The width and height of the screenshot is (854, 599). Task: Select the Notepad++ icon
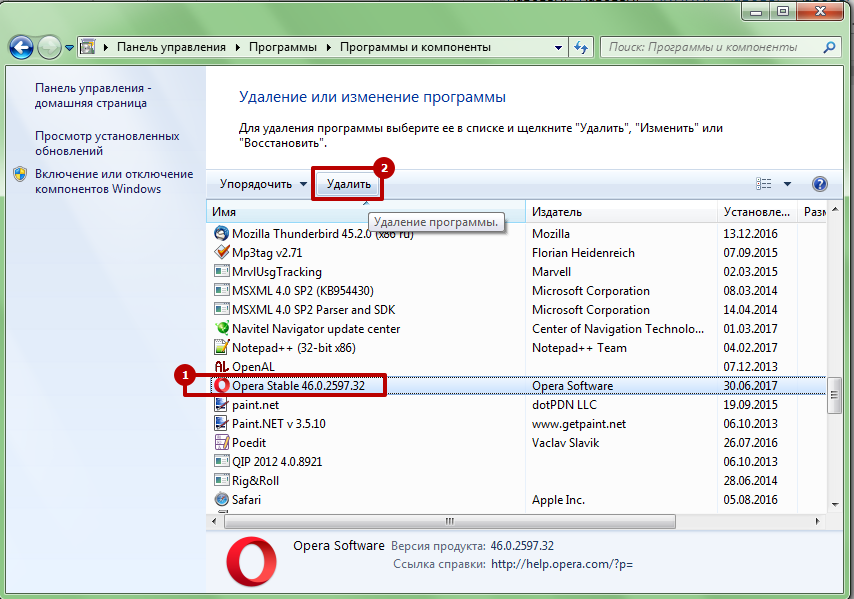222,347
